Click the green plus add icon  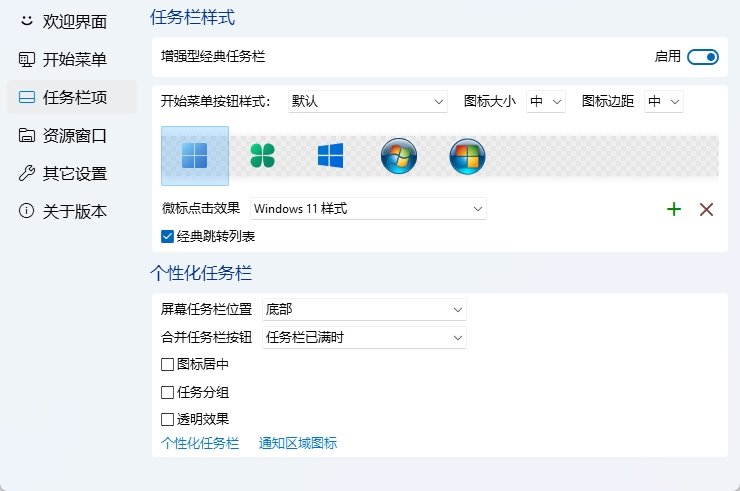coord(674,209)
